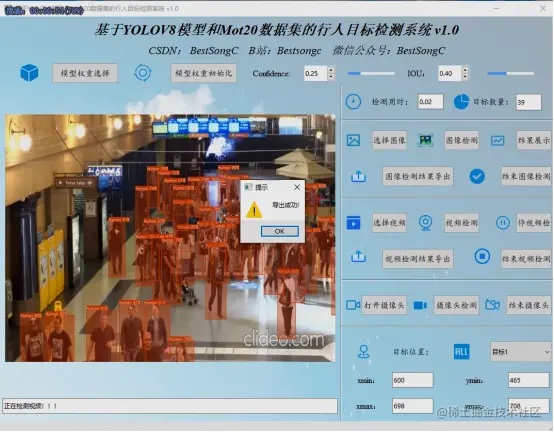Click 模型权重选择 button
The width and height of the screenshot is (554, 432).
[85, 73]
